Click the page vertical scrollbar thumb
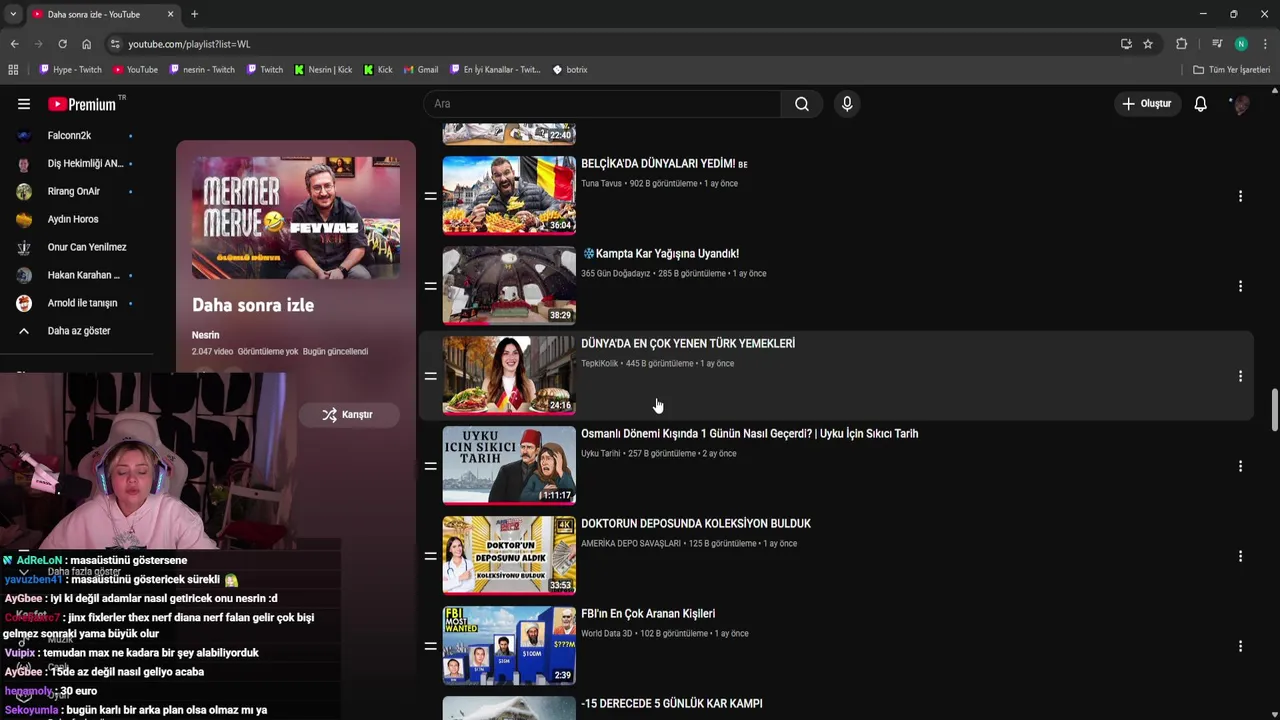1280x720 pixels. click(x=1274, y=410)
